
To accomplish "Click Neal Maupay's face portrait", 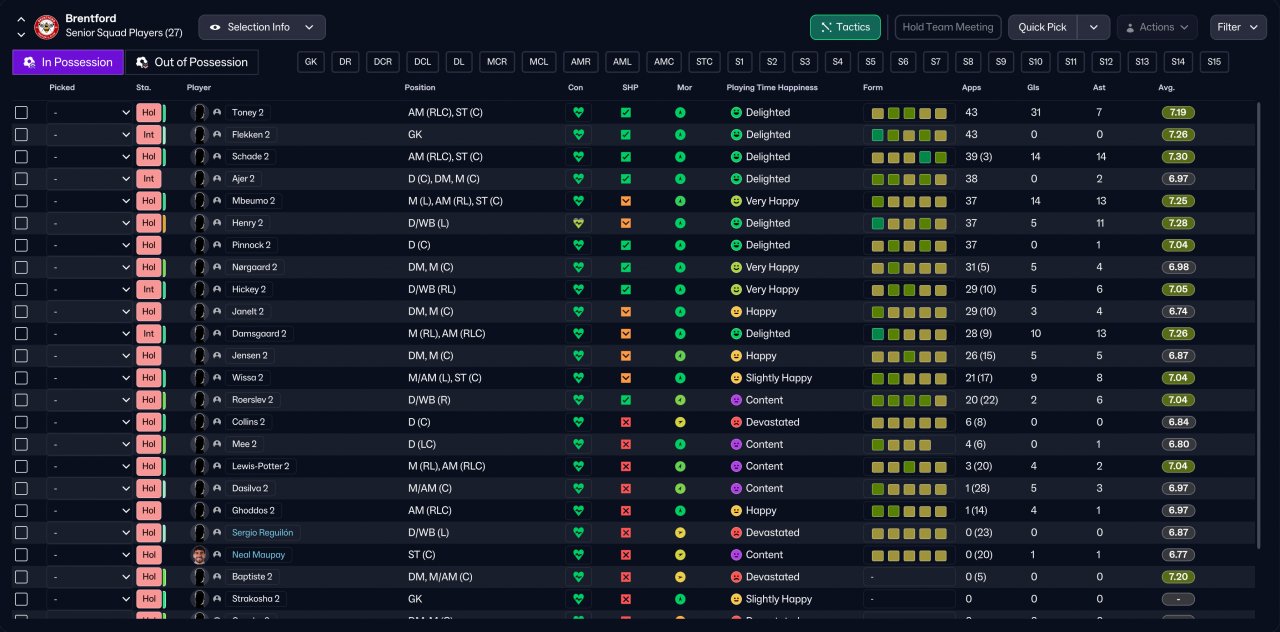I will [x=199, y=555].
